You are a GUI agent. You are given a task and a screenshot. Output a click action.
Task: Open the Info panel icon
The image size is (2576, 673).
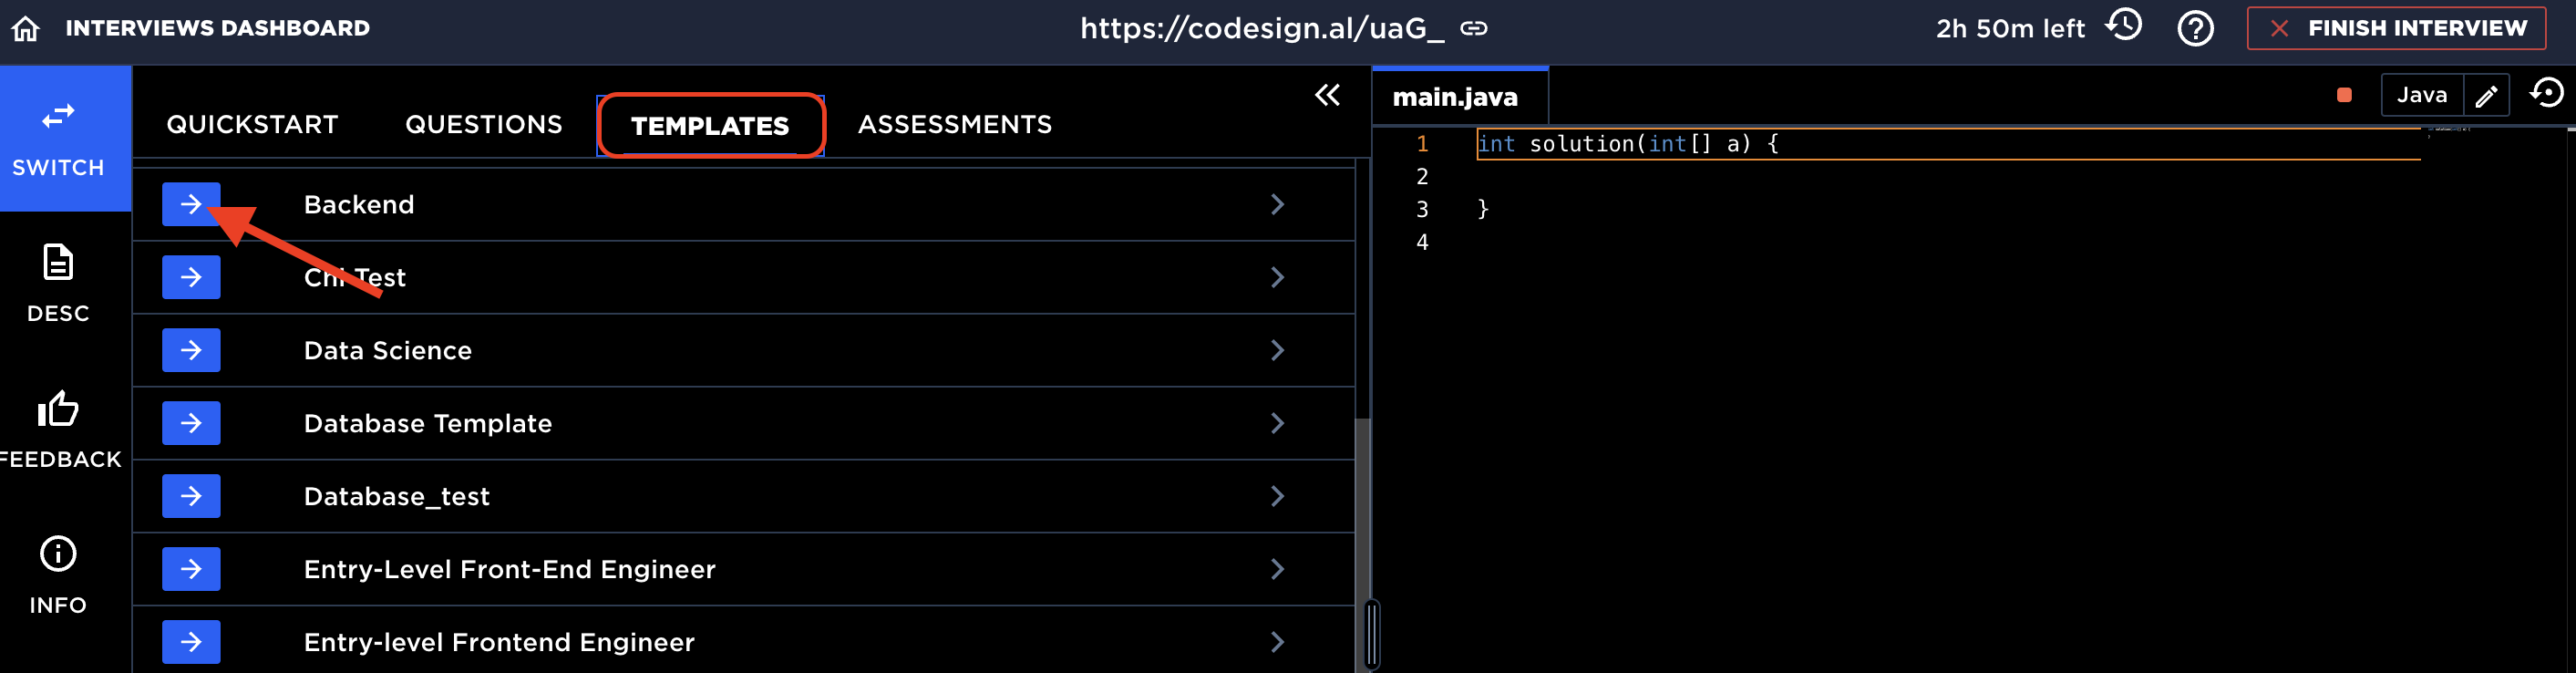point(58,575)
